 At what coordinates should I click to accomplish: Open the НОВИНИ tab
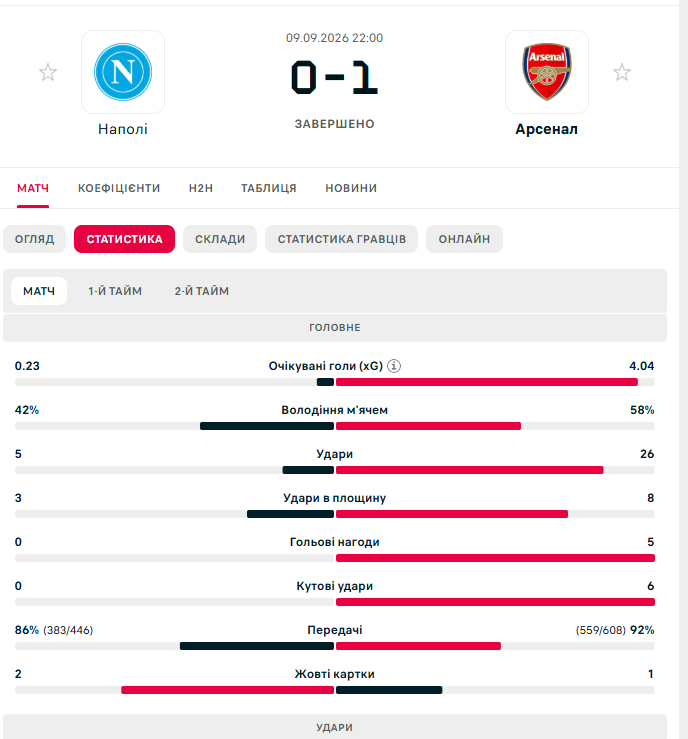point(351,188)
